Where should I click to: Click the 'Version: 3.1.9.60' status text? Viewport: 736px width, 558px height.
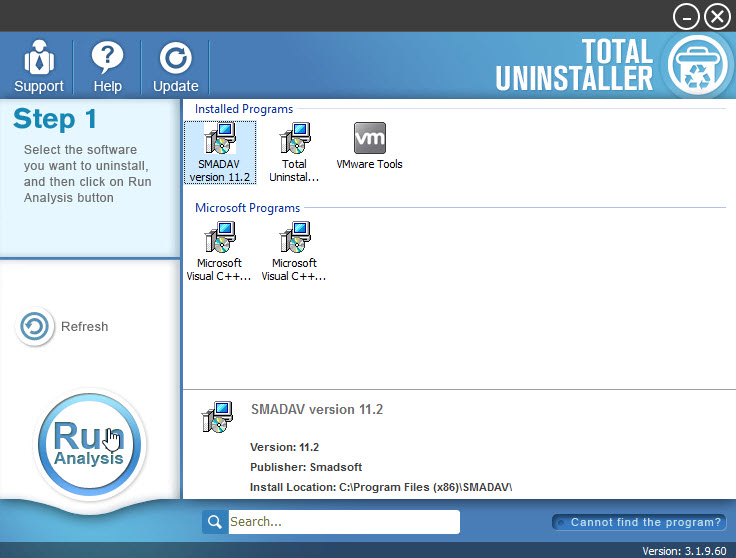point(684,551)
